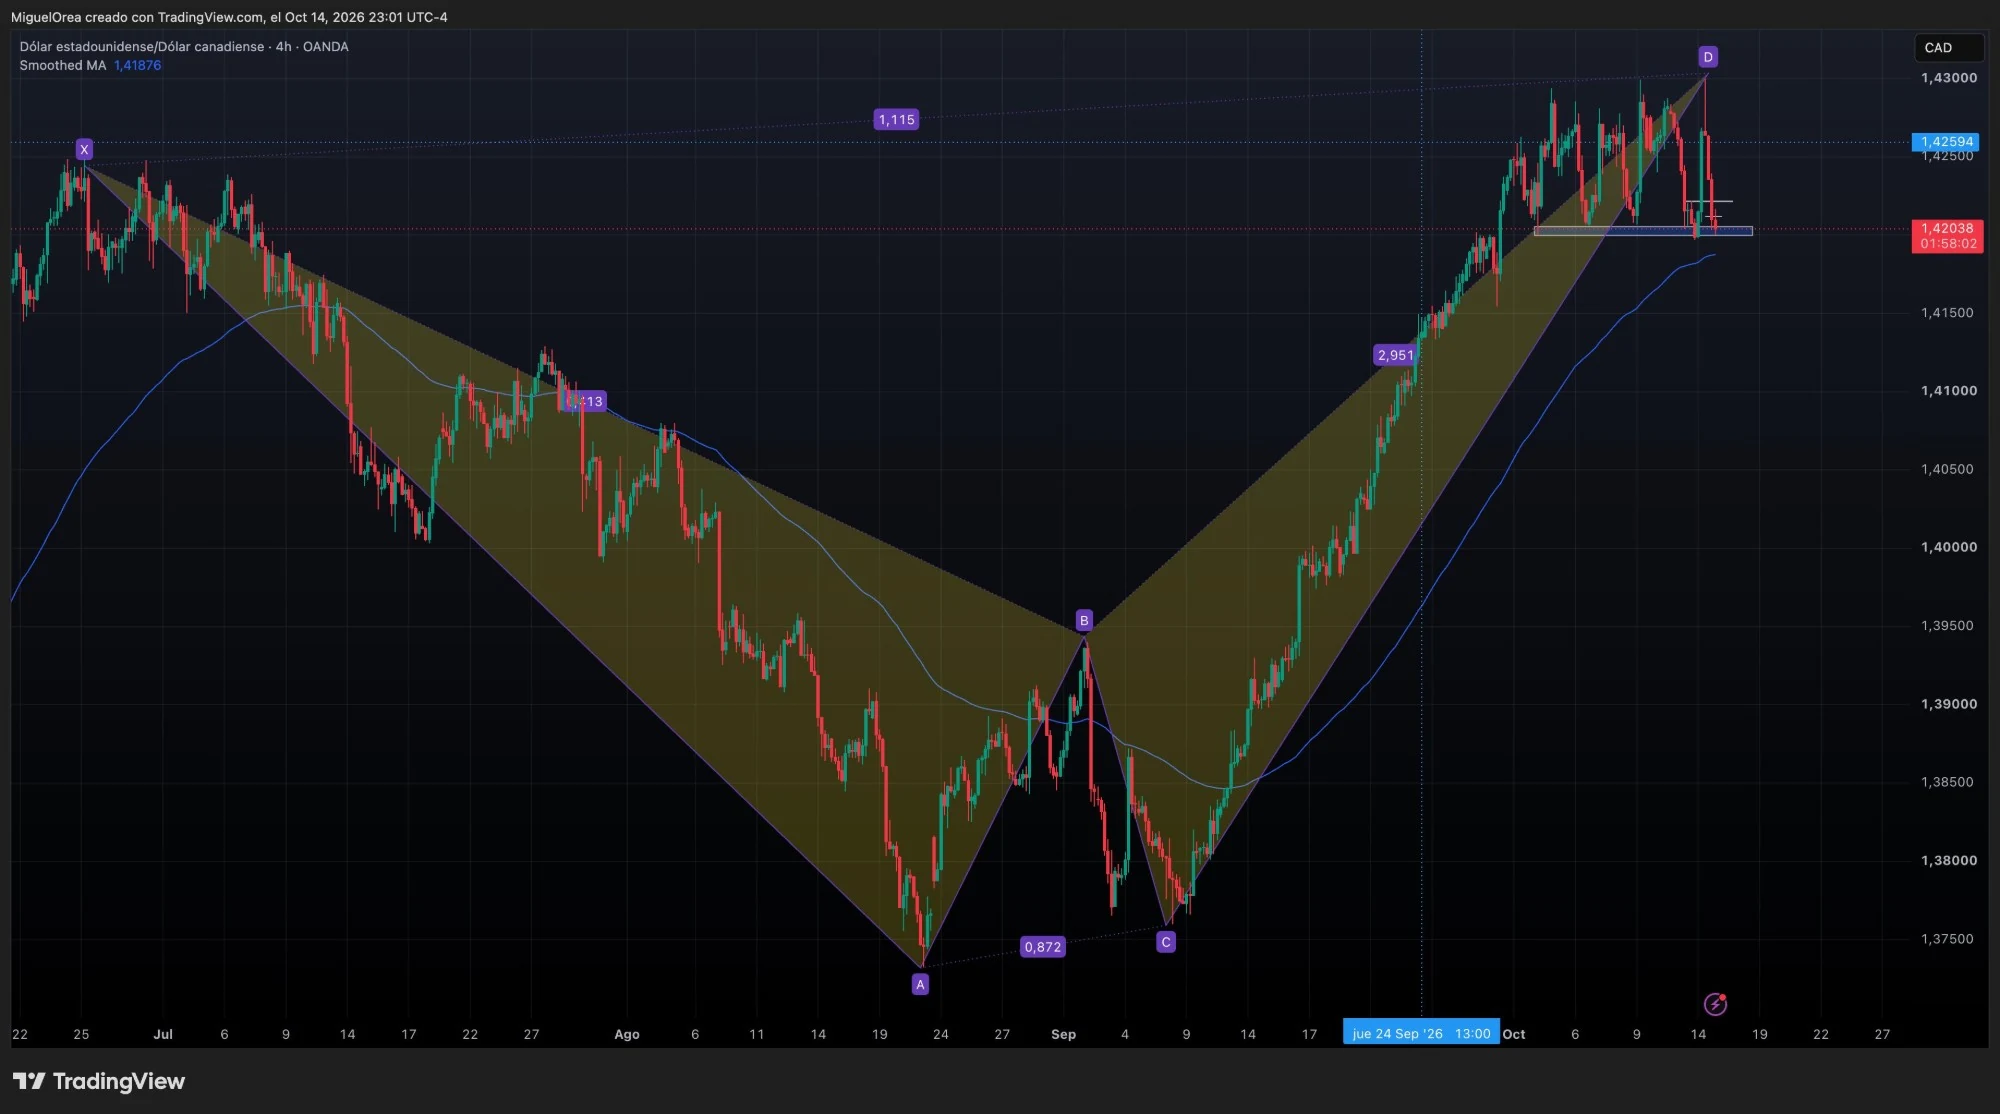Click the Sep label on the time axis
Screen dimensions: 2000x1114
1063,1034
